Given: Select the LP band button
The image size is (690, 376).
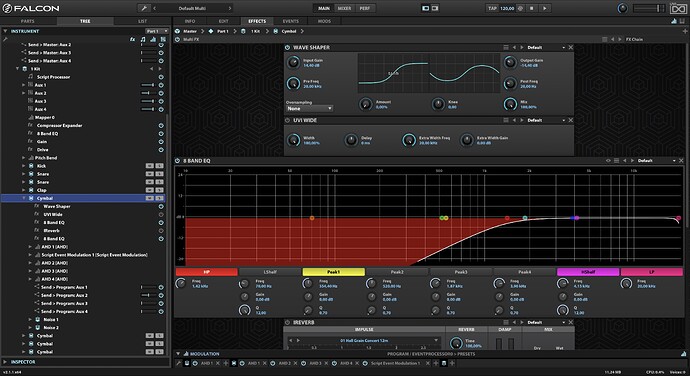Looking at the screenshot, I should click(x=652, y=272).
